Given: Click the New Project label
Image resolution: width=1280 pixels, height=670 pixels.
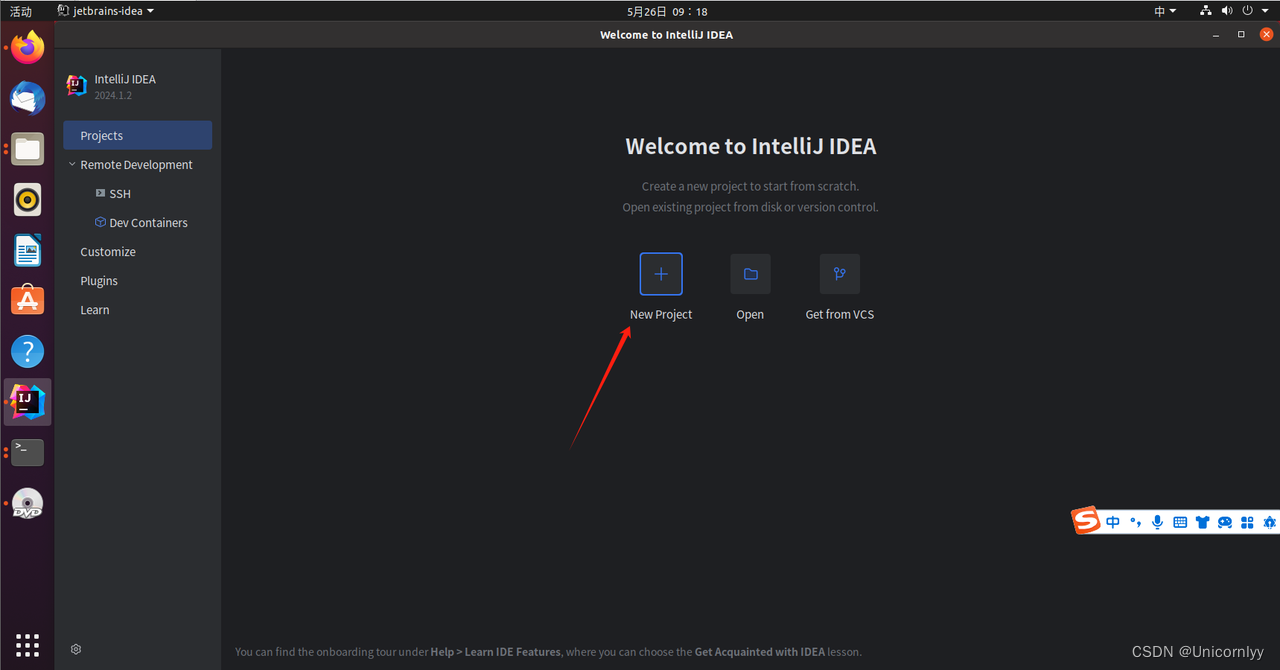Looking at the screenshot, I should (661, 314).
